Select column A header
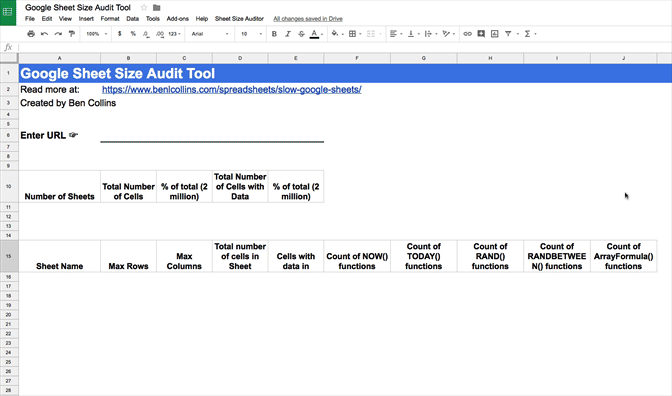Screen dimensions: 672x396 click(x=60, y=58)
